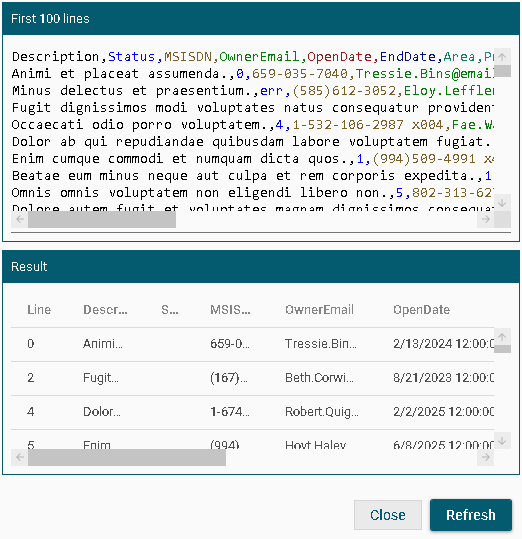Screen dimensions: 522x539
Task: Click vertical scrollbar thumb in First 100 lines
Action: 502,71
